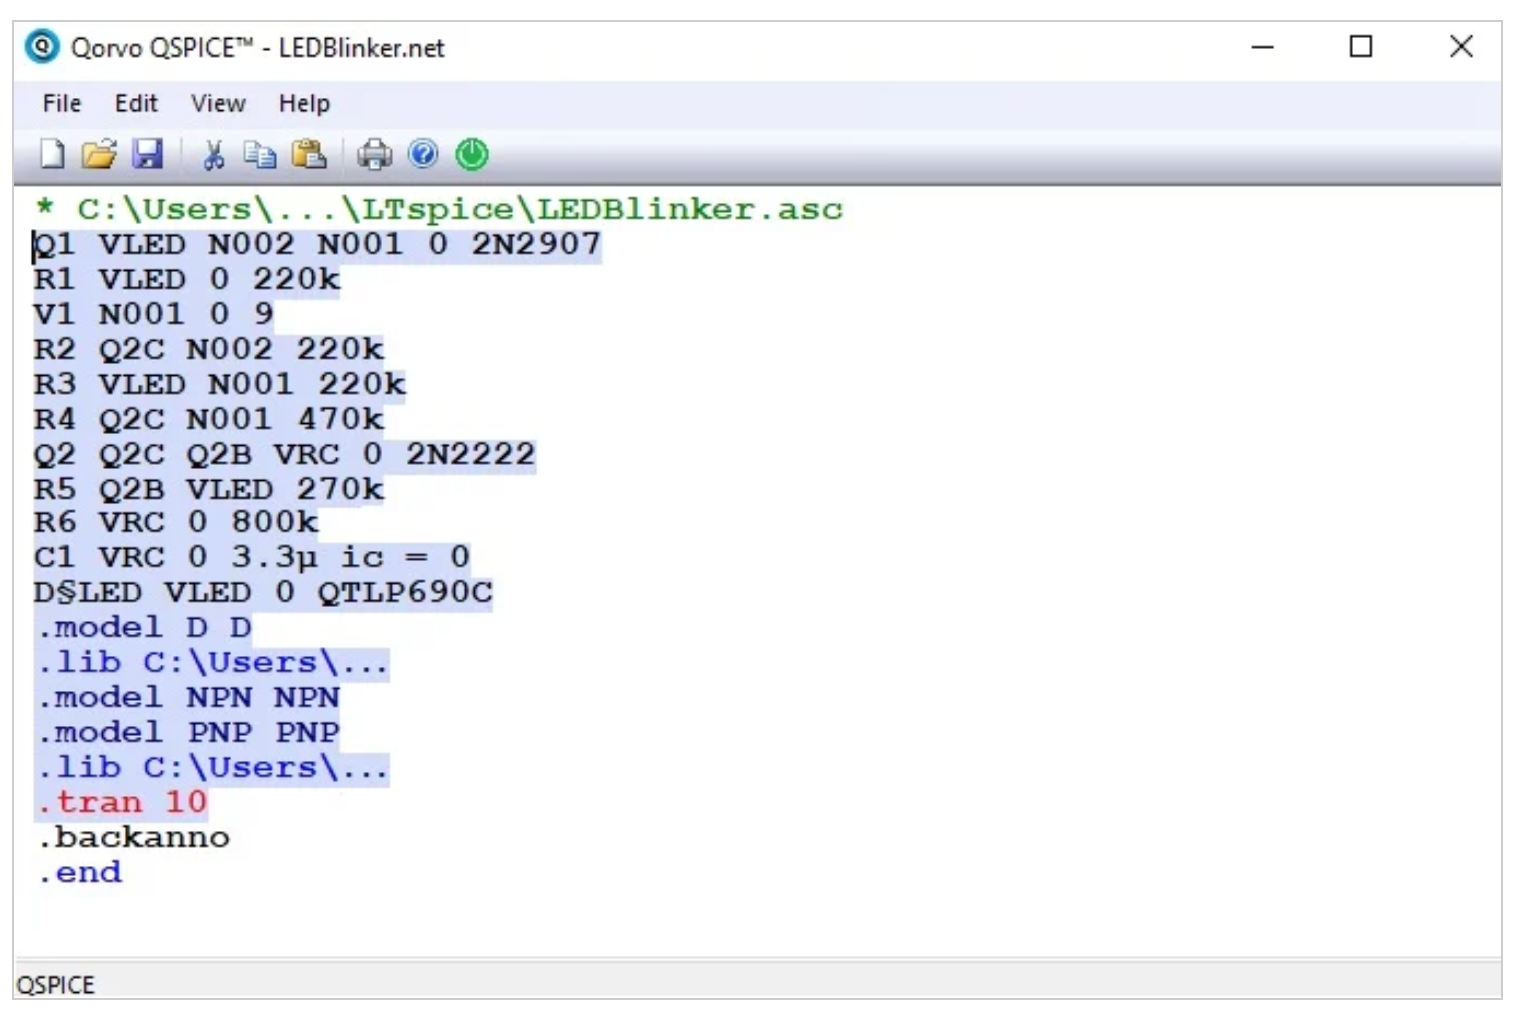Click the R6 VRC 0 800k line
1520x1012 pixels.
[x=176, y=523]
